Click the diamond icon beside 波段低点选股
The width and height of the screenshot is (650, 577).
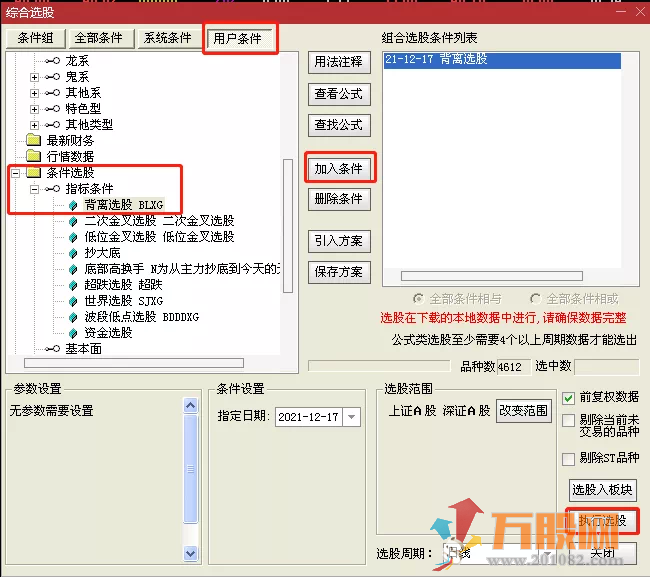73,318
